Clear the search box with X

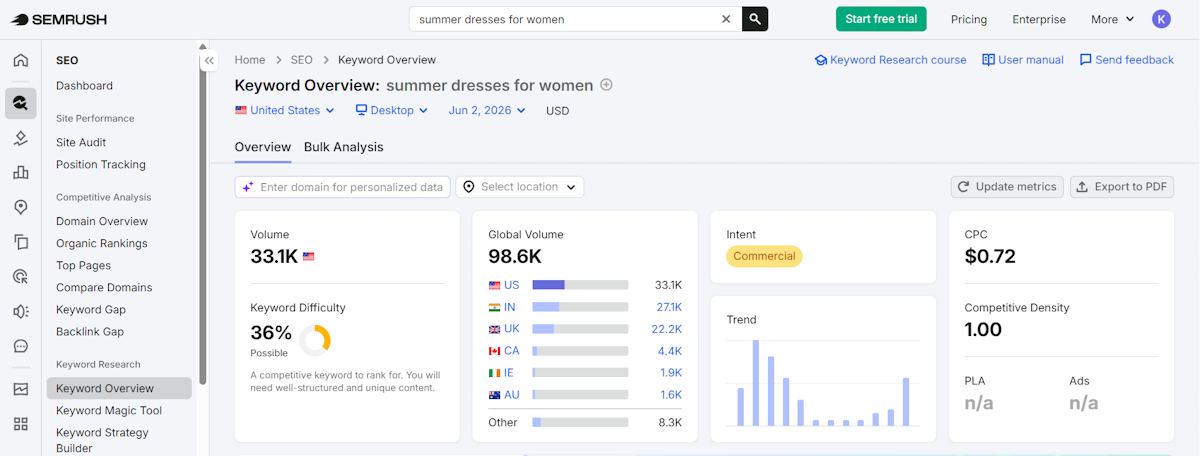[x=727, y=19]
